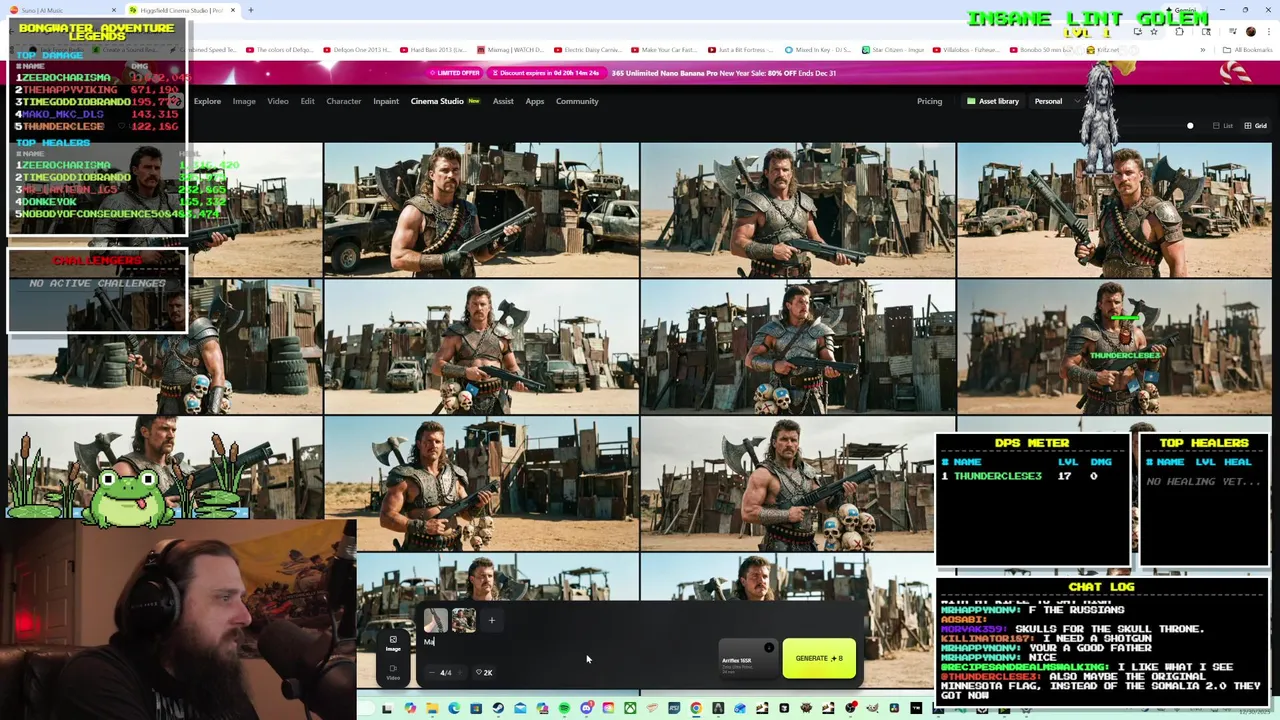The height and width of the screenshot is (720, 1280).
Task: Switch to Grid view
Action: 1255,126
